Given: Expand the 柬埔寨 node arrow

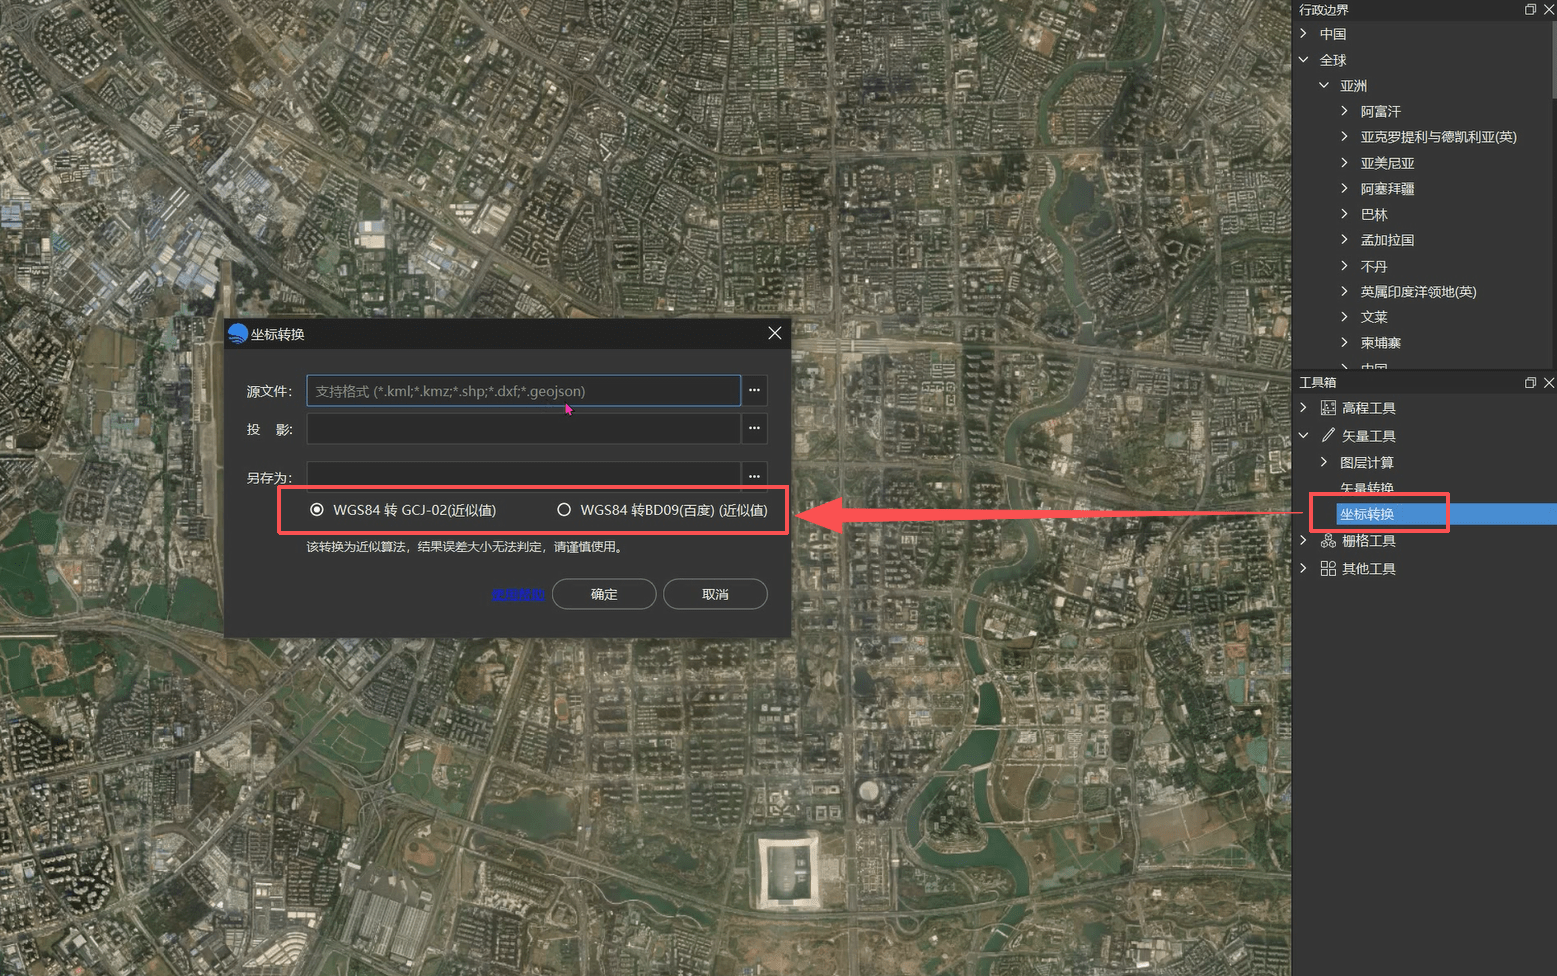Looking at the screenshot, I should point(1344,342).
